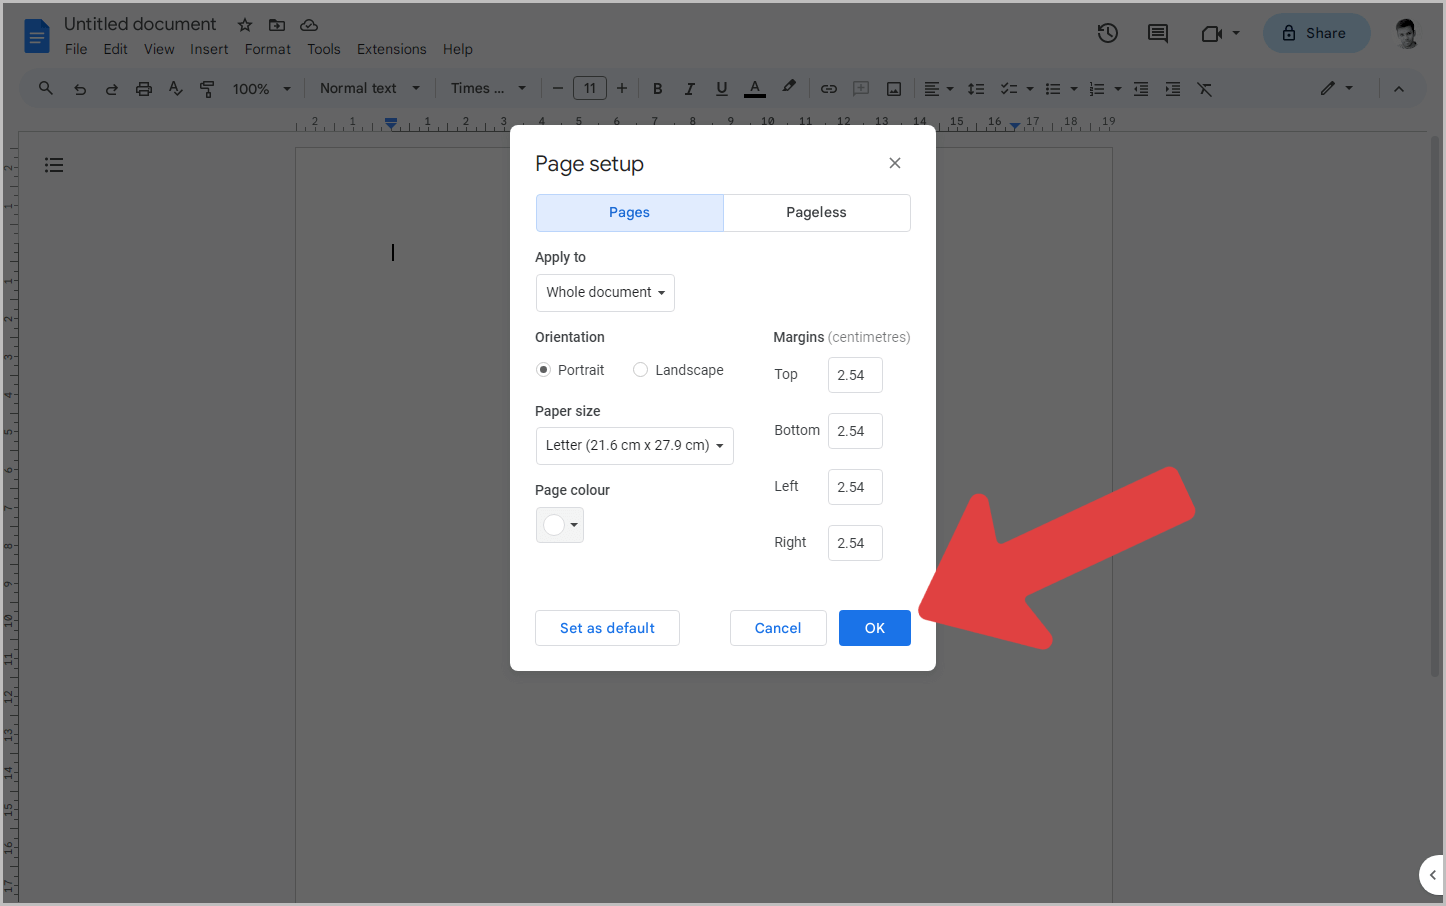The height and width of the screenshot is (906, 1446).
Task: Select the Landscape orientation radio button
Action: point(640,369)
